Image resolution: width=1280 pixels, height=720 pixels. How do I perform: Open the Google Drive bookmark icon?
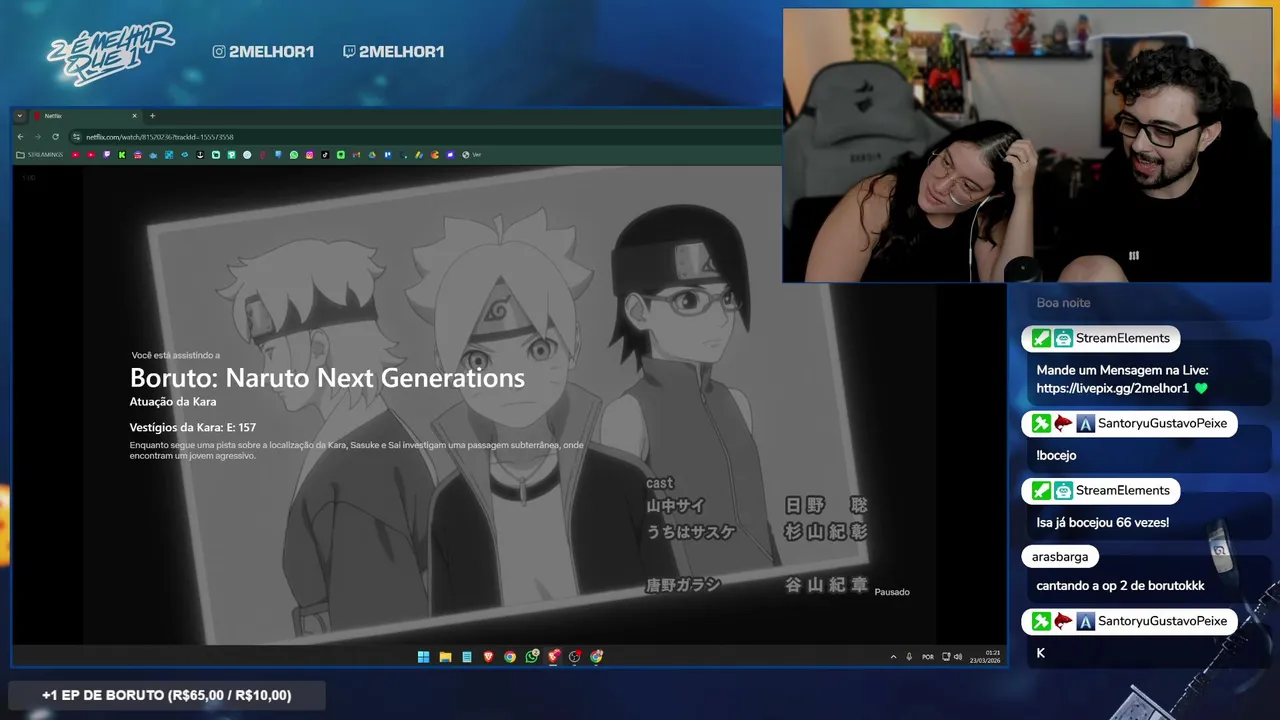point(372,155)
